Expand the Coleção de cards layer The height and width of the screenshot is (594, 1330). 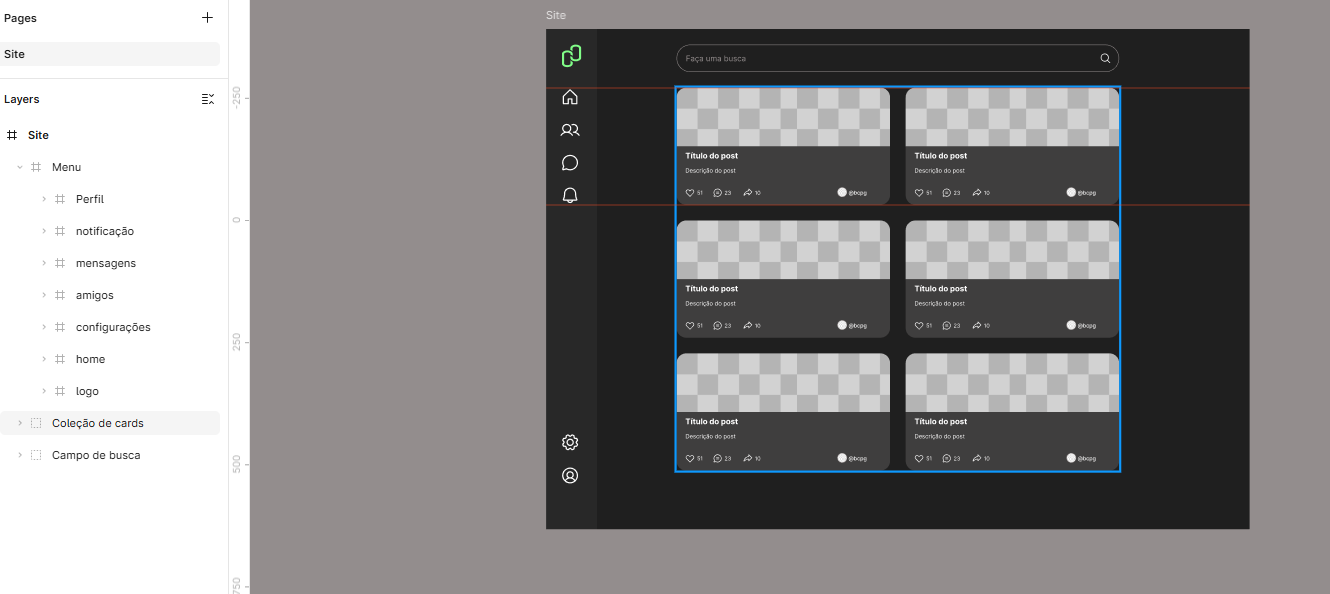coord(20,423)
